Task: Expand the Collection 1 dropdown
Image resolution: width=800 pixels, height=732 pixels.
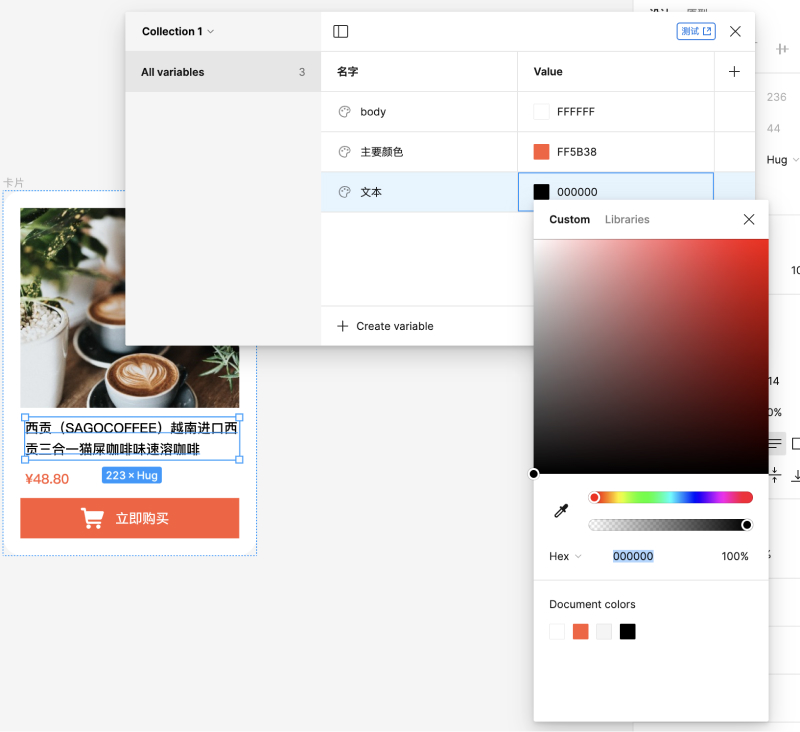Action: click(x=178, y=32)
